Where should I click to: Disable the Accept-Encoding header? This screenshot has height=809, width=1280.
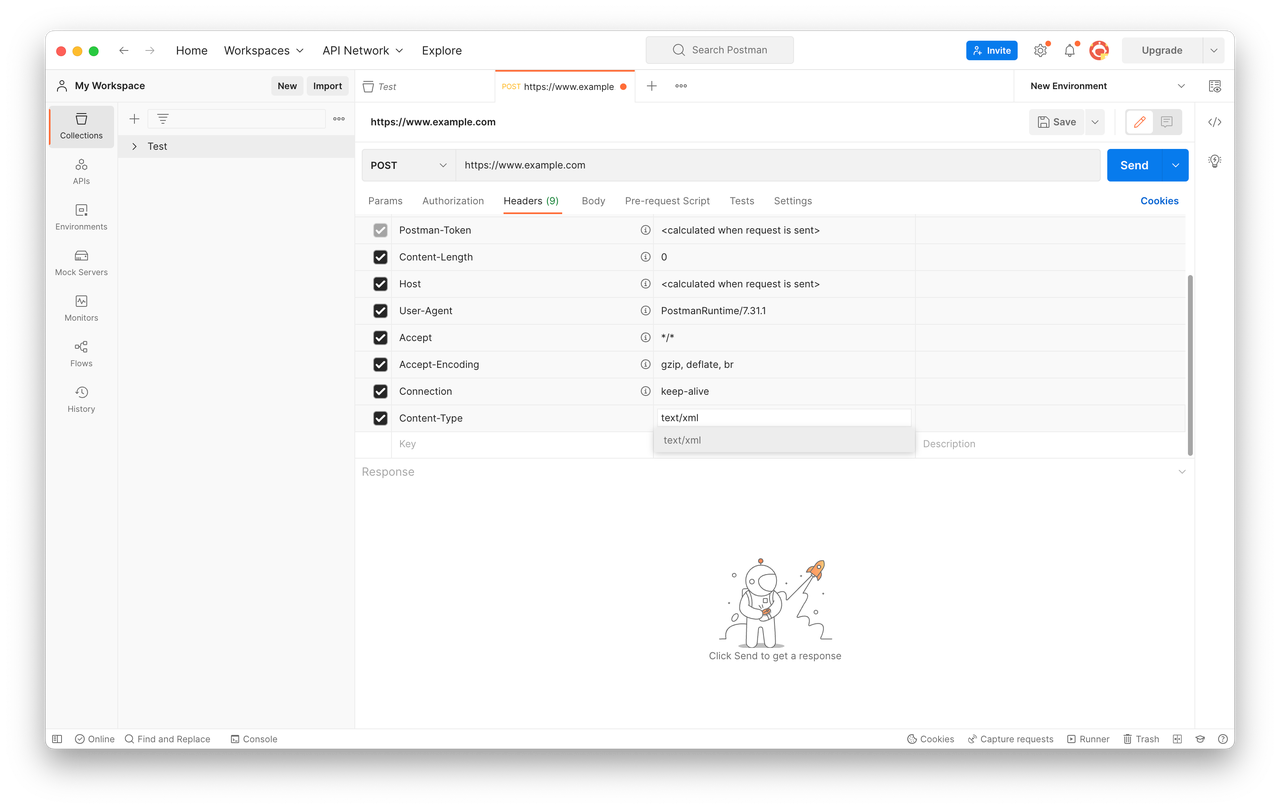click(x=380, y=364)
